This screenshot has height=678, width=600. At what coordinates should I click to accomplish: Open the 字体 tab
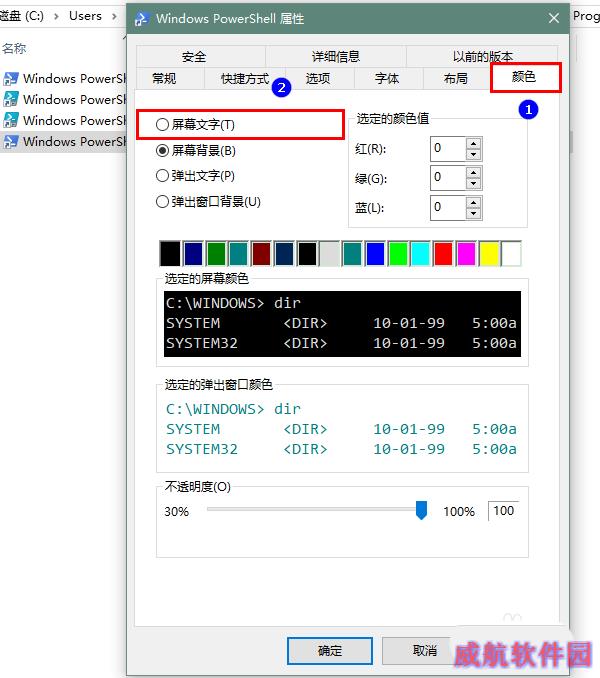coord(387,78)
